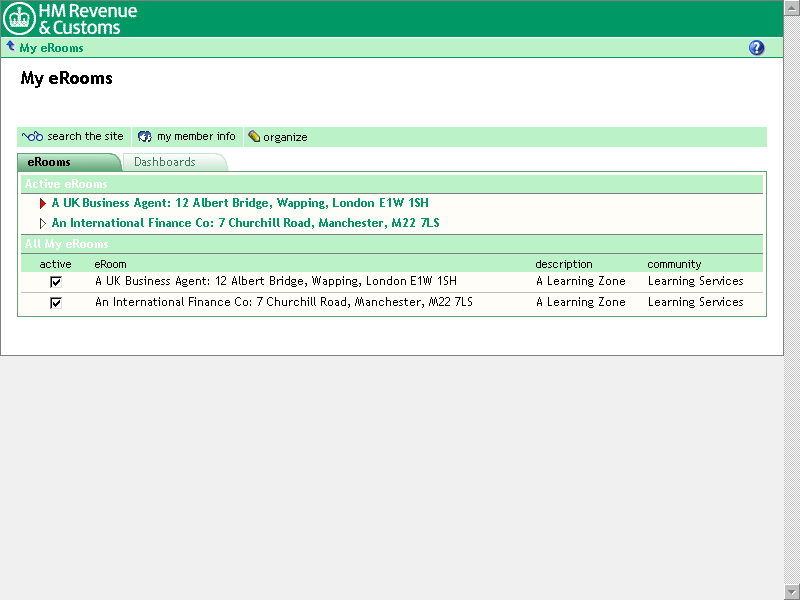Select the eRooms tab

(x=50, y=162)
